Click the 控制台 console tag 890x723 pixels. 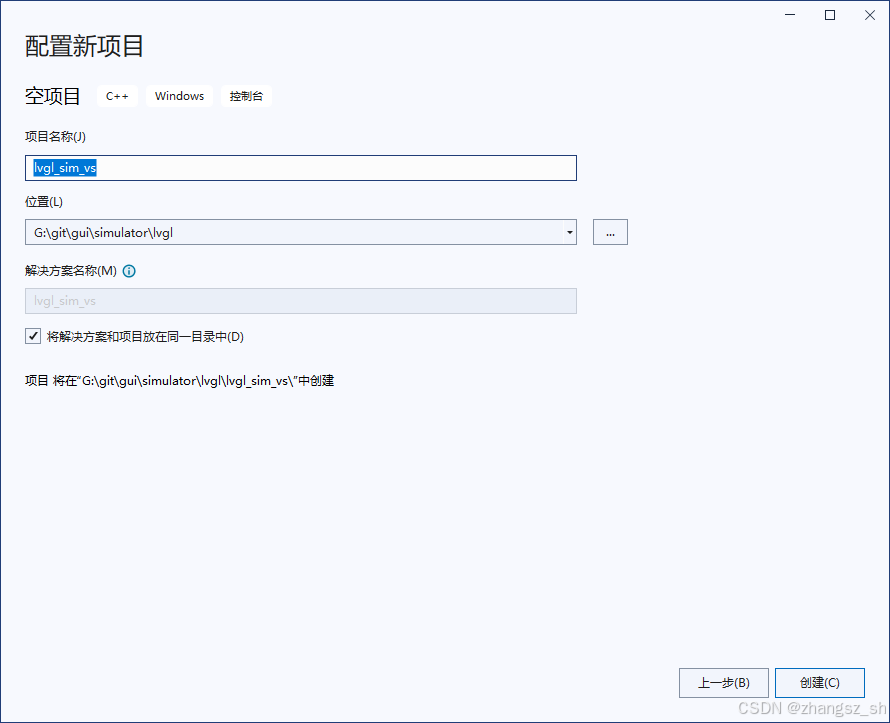pos(246,96)
